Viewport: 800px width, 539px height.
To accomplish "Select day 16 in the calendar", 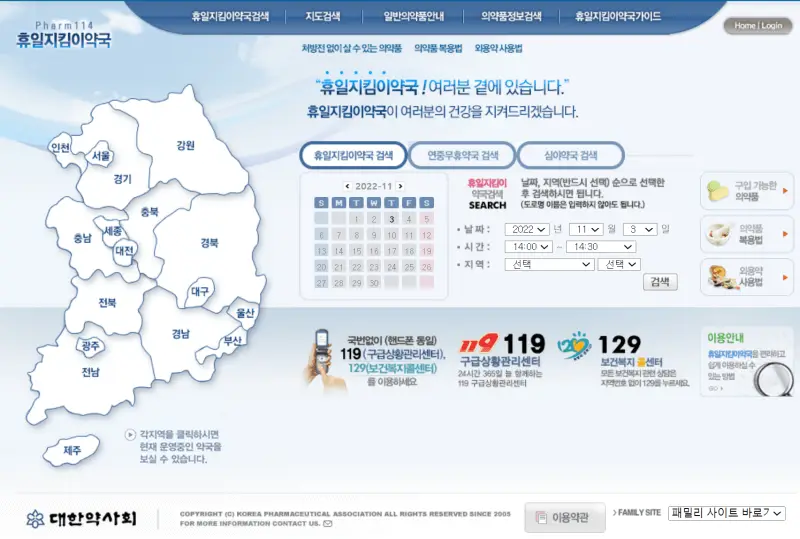I will [x=374, y=251].
